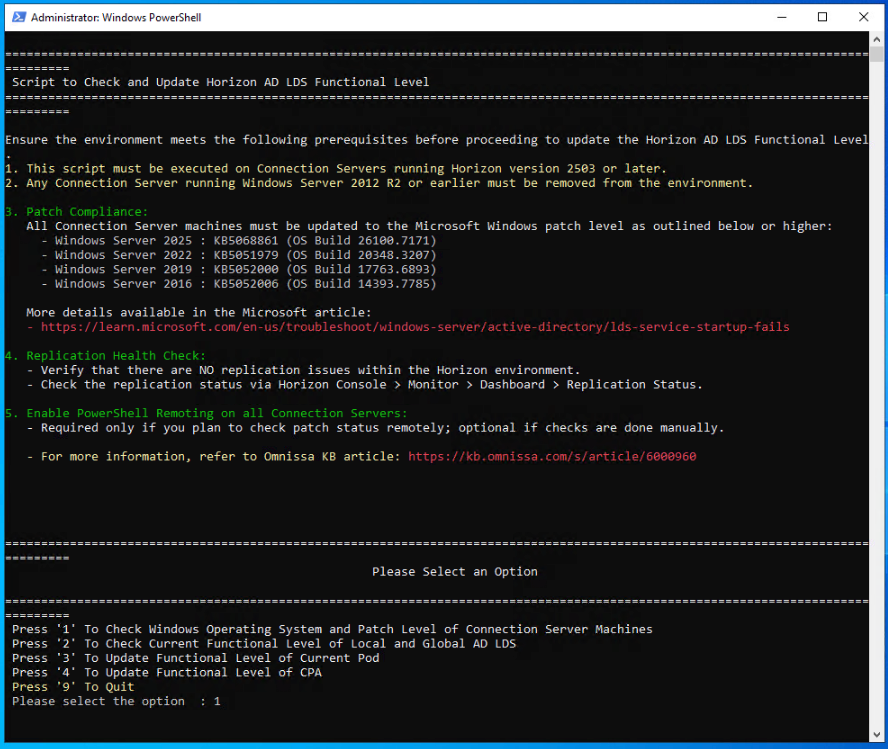Image resolution: width=888 pixels, height=749 pixels.
Task: Click the '4. Replication Health Check:' heading
Action: pos(105,356)
